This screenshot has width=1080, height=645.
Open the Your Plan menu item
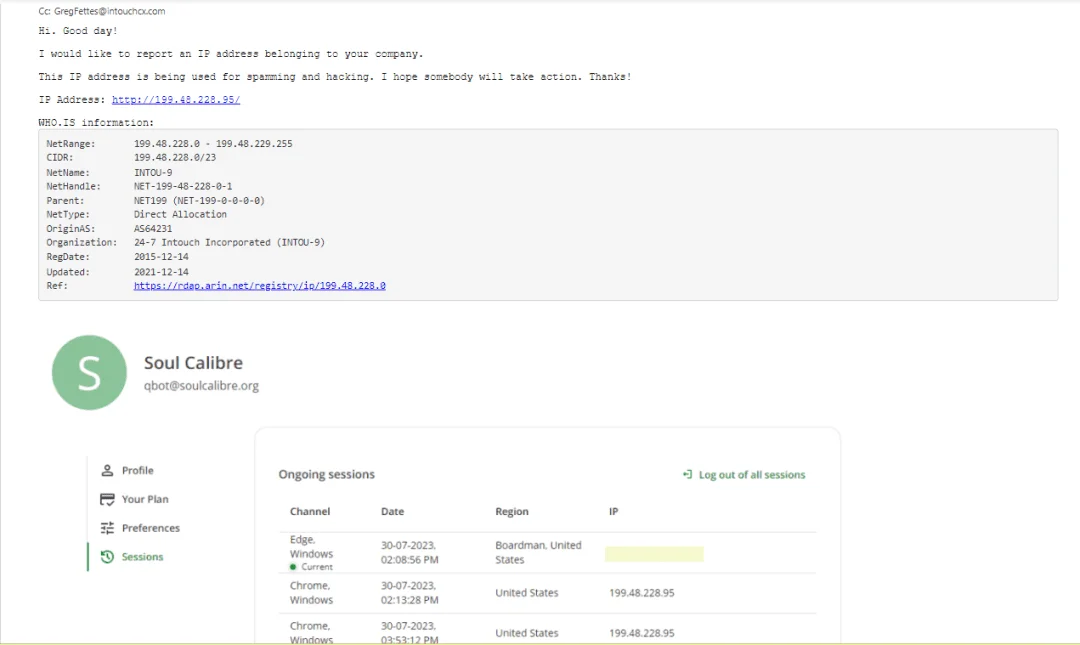pyautogui.click(x=145, y=500)
